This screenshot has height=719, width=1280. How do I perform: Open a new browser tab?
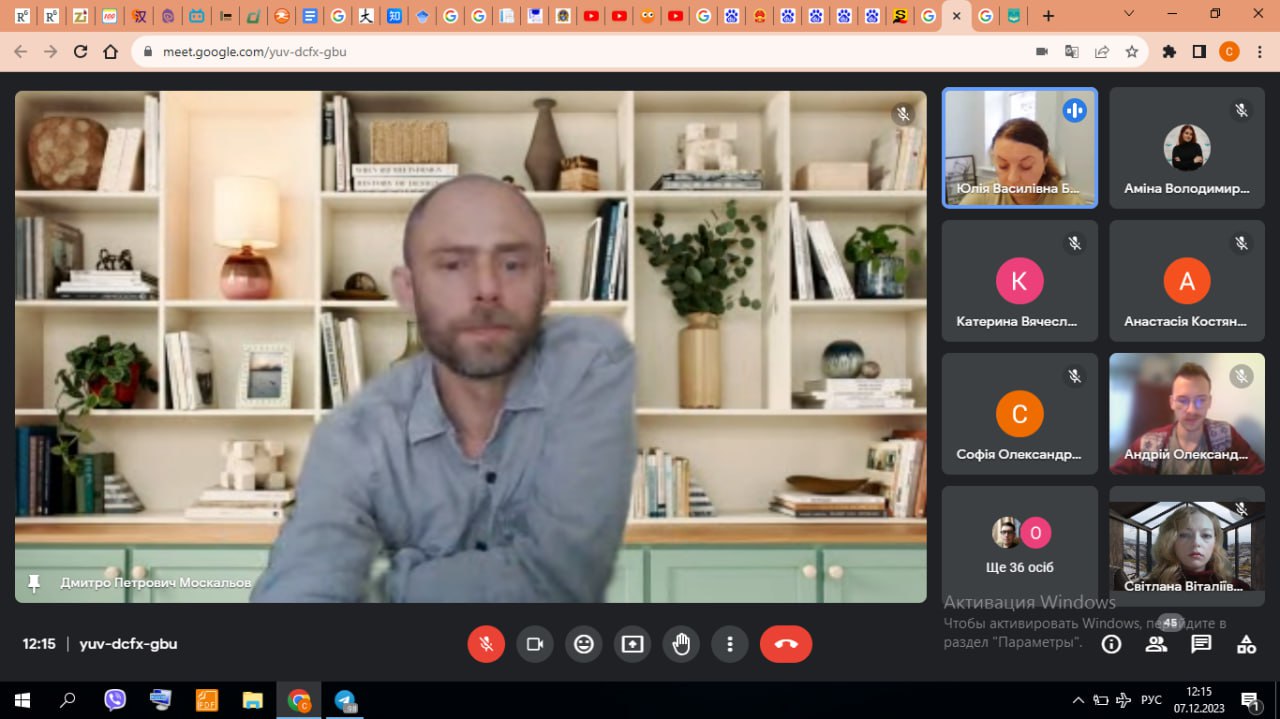pos(1048,16)
